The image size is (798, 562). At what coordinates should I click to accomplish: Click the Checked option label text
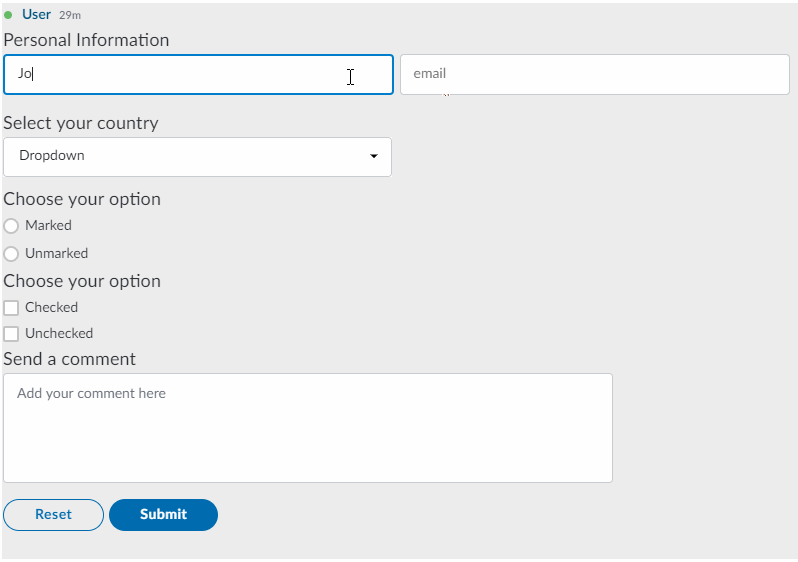(x=51, y=307)
